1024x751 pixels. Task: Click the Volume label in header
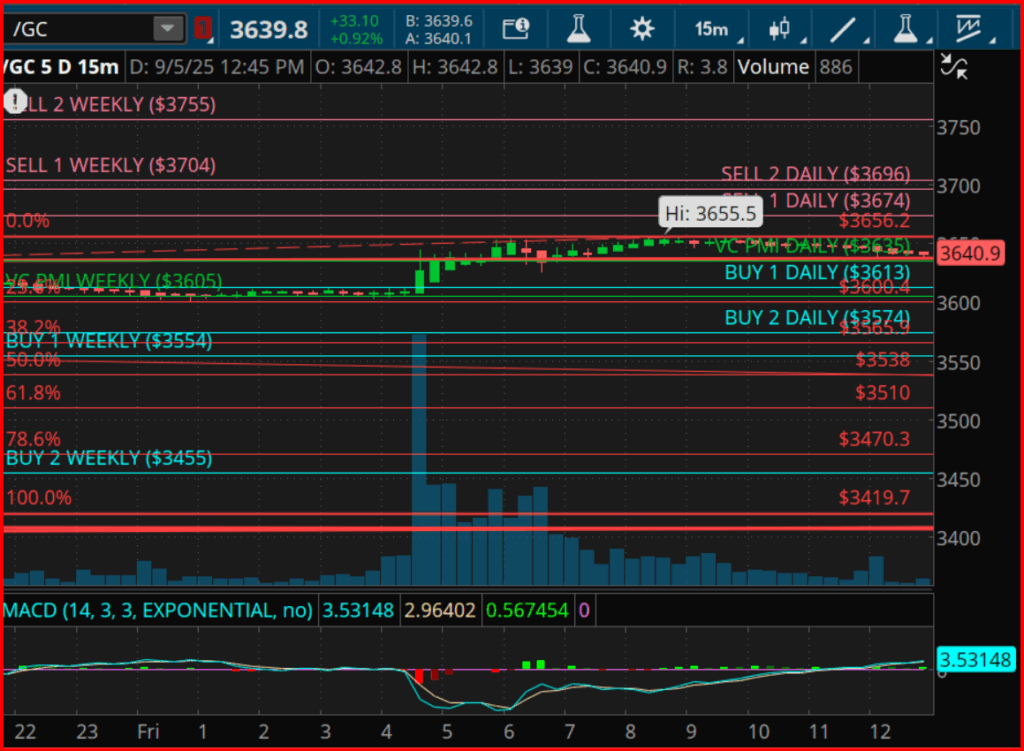point(772,68)
